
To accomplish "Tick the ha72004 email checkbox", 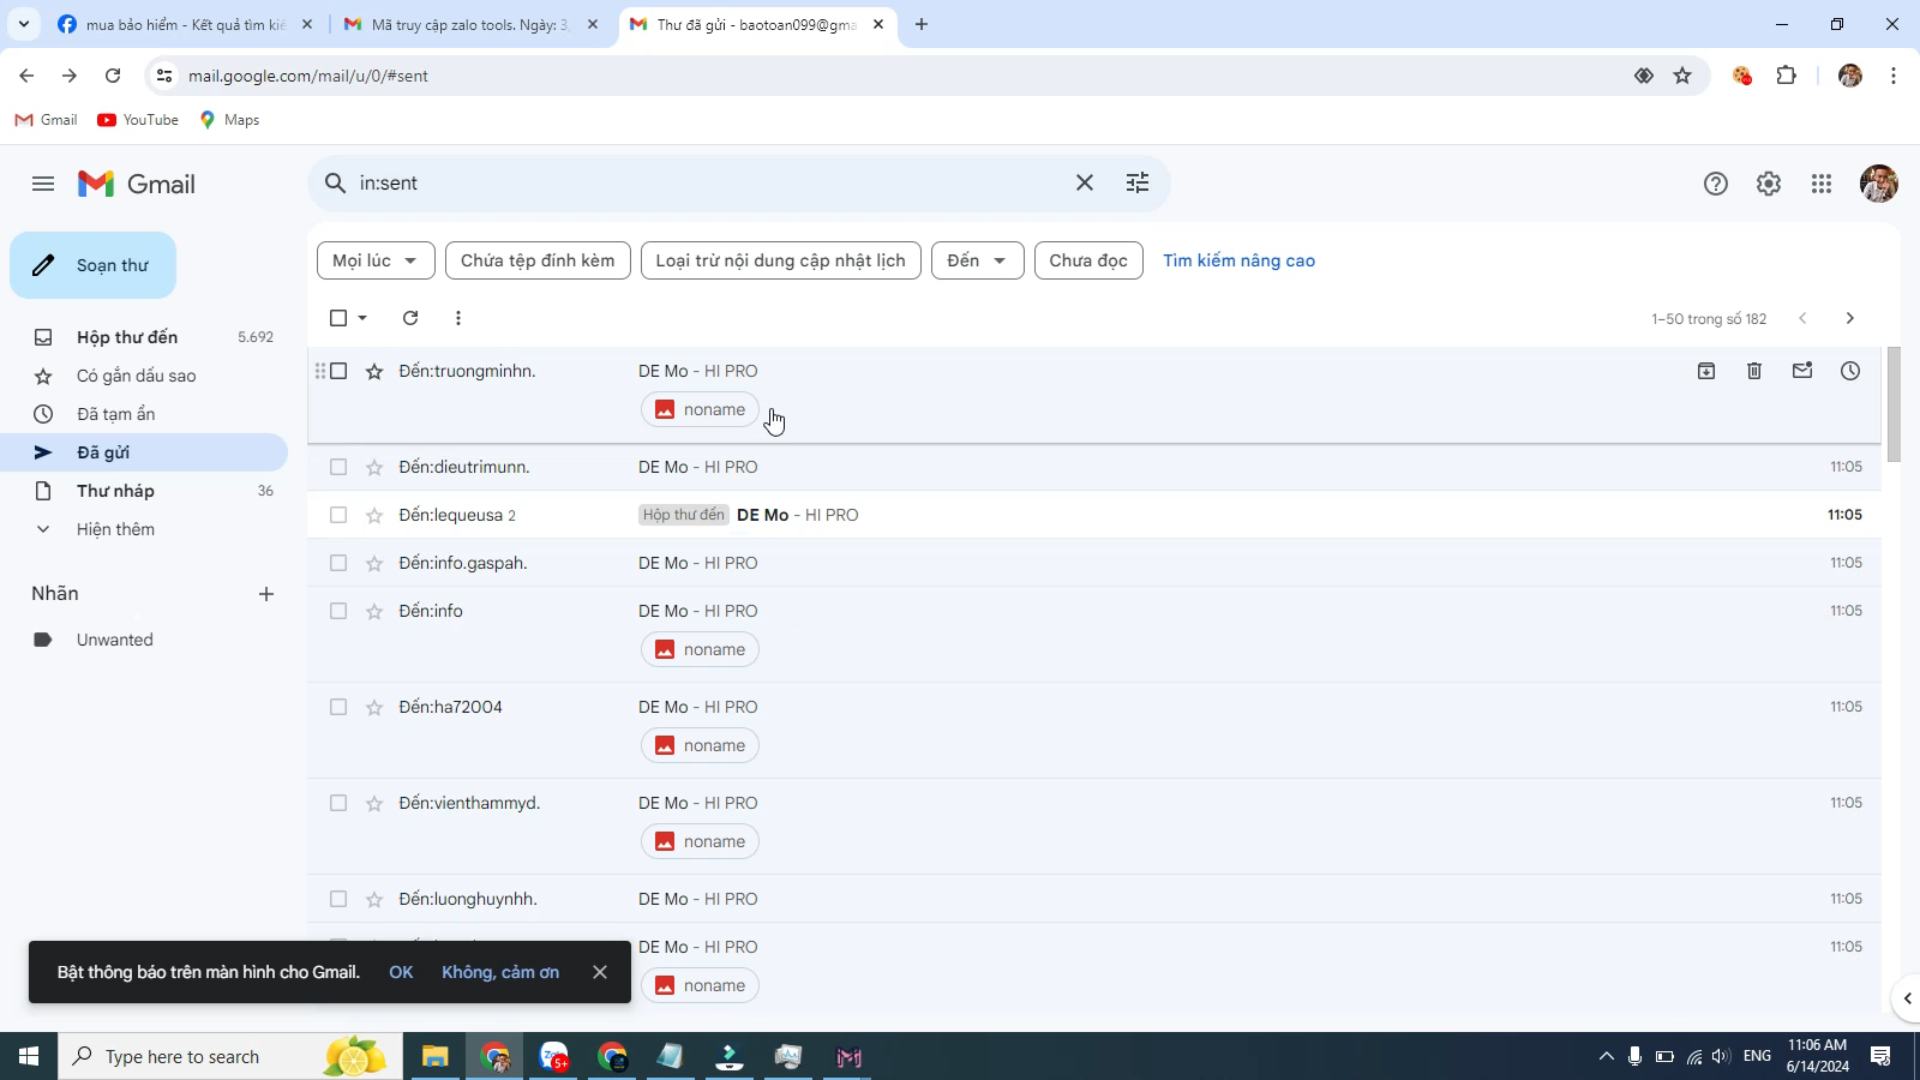I will tap(338, 707).
